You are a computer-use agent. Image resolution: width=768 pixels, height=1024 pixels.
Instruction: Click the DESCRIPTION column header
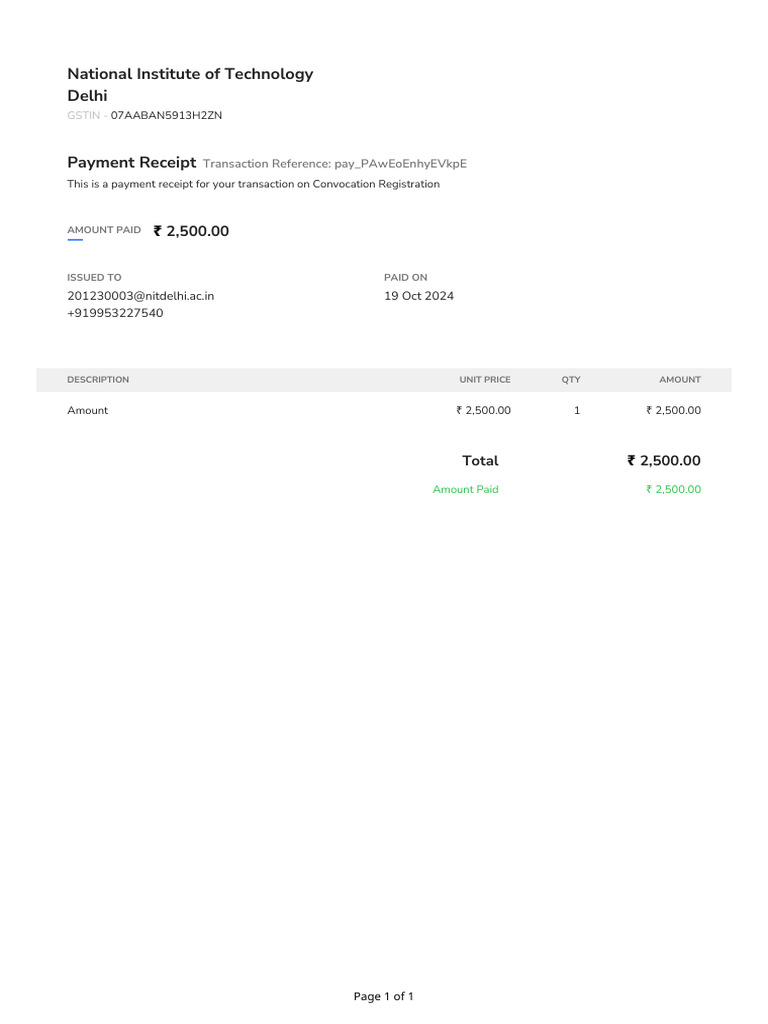(98, 379)
